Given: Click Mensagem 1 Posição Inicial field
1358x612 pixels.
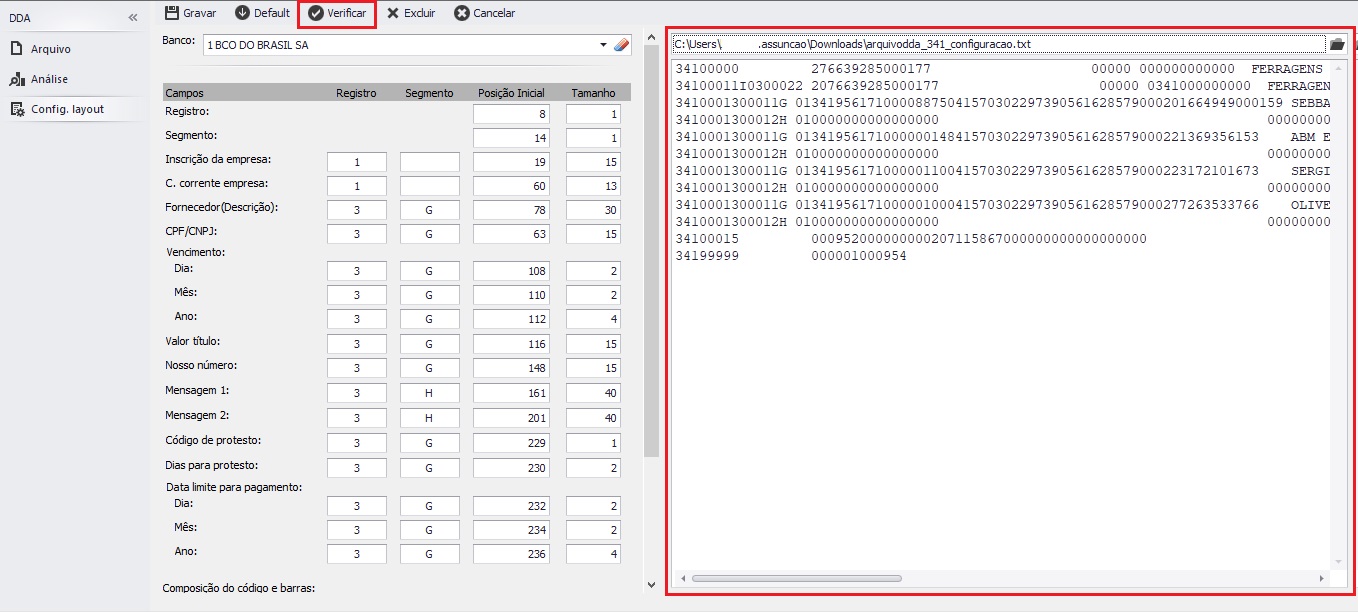Looking at the screenshot, I should [x=511, y=394].
